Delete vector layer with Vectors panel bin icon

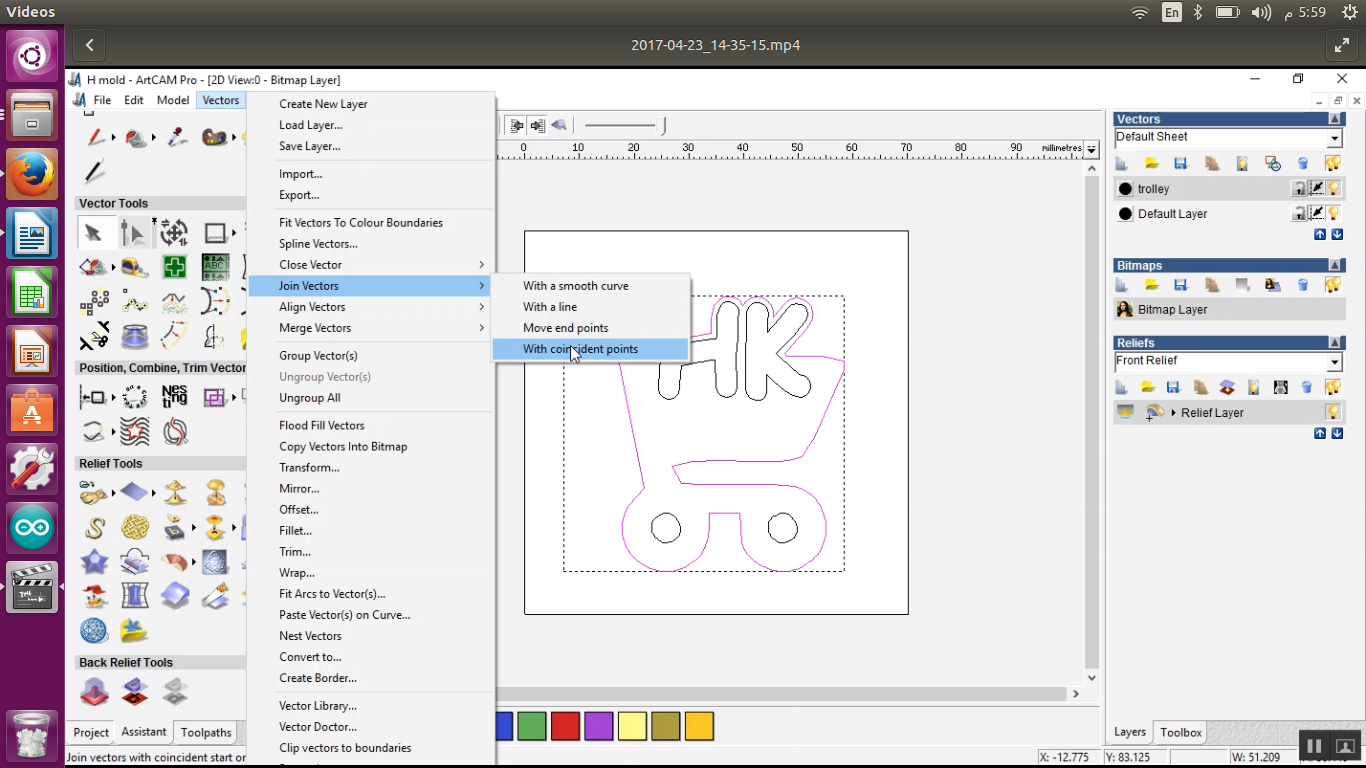point(1303,163)
